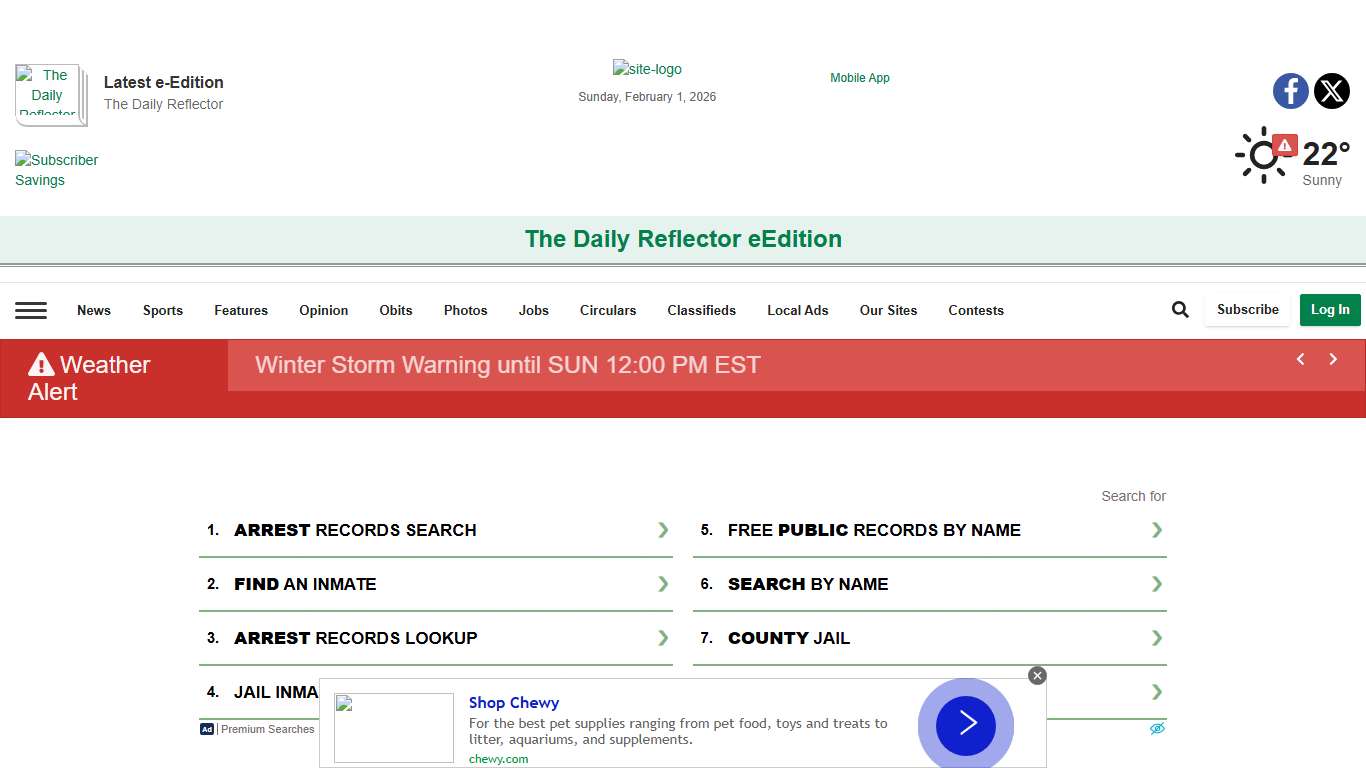Open the Latest e-Edition thumbnail
The height and width of the screenshot is (768, 1366).
click(50, 95)
